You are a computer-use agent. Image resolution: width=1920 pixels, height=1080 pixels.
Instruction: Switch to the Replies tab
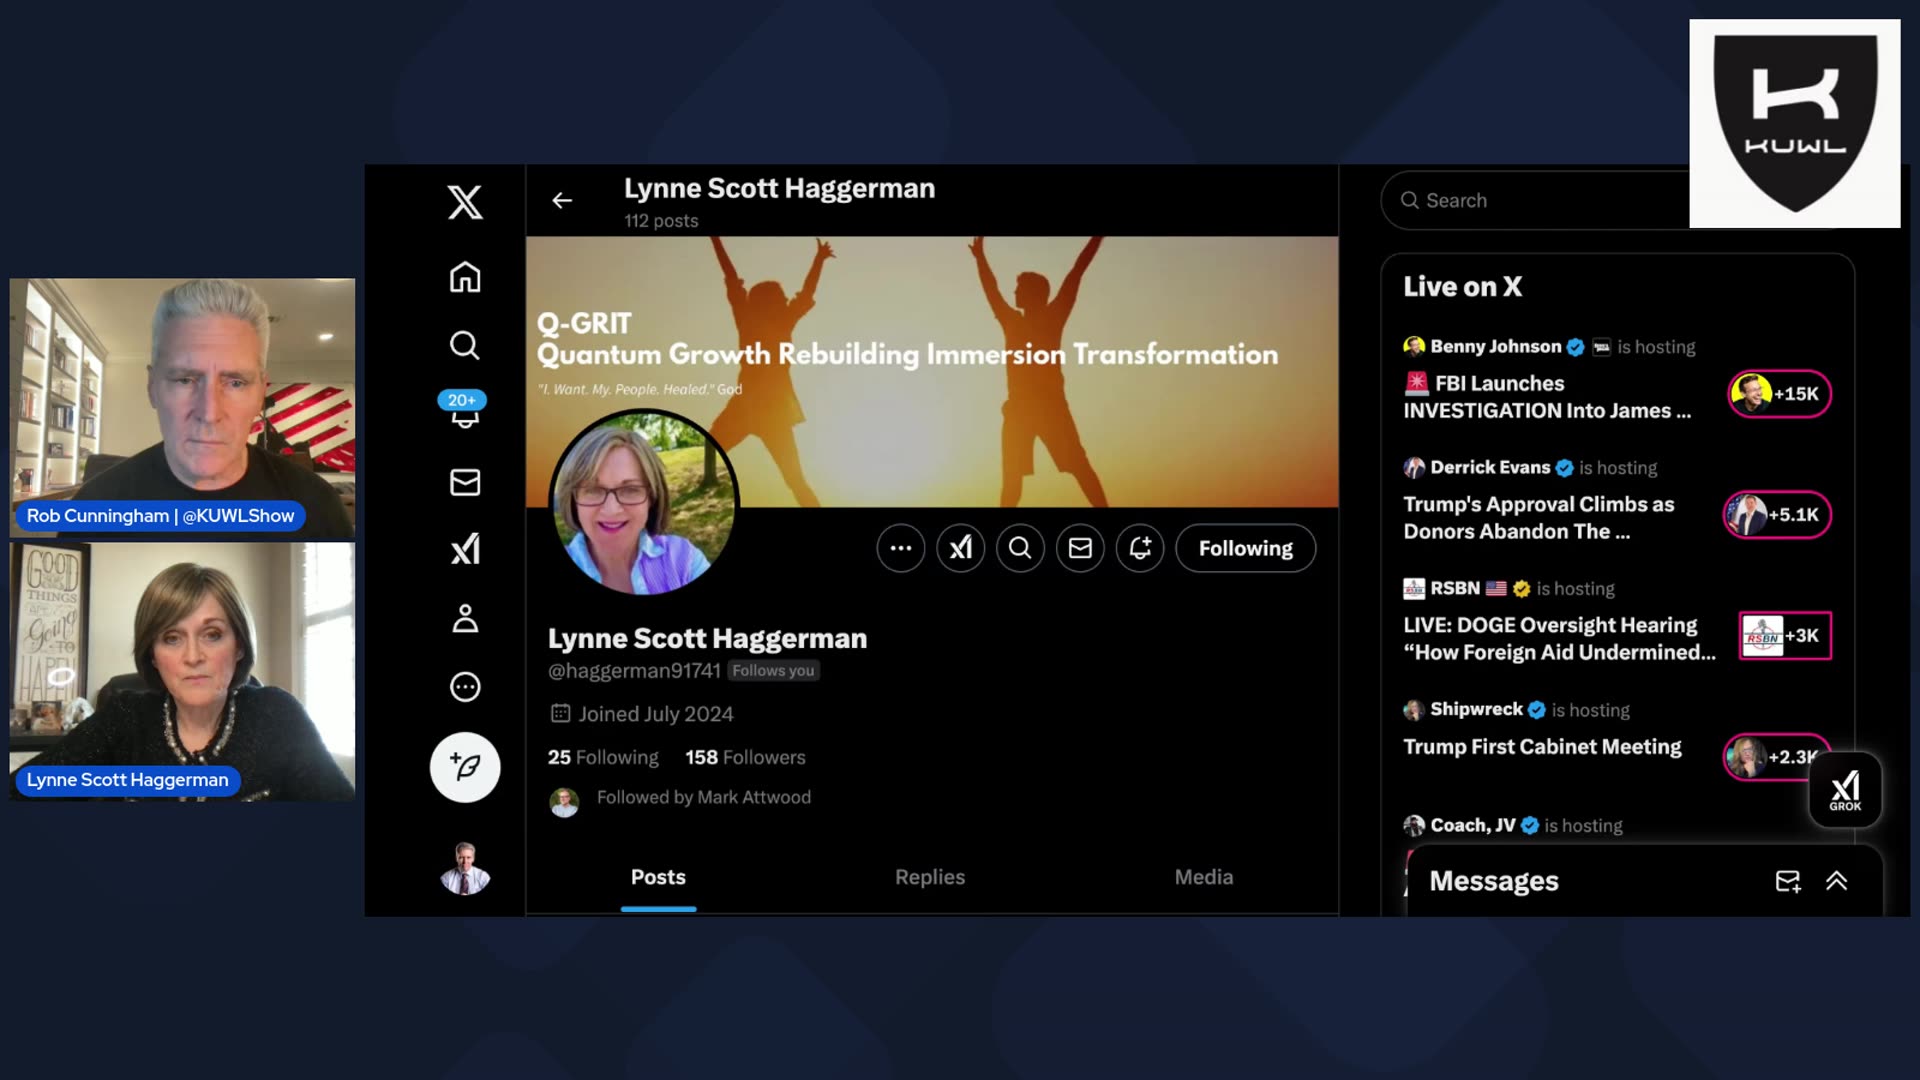pos(929,877)
